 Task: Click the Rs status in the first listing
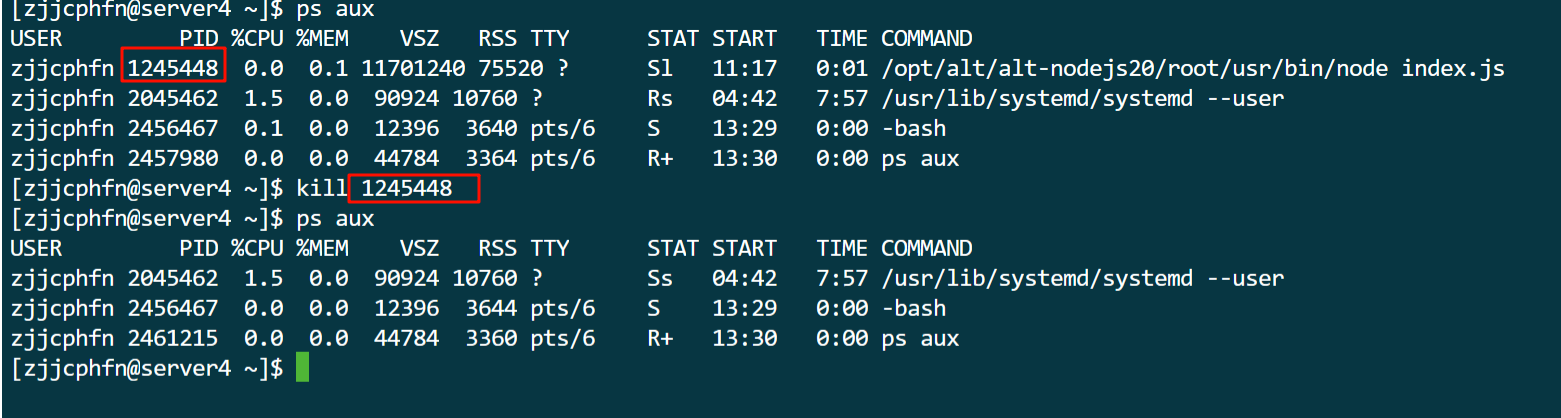660,99
